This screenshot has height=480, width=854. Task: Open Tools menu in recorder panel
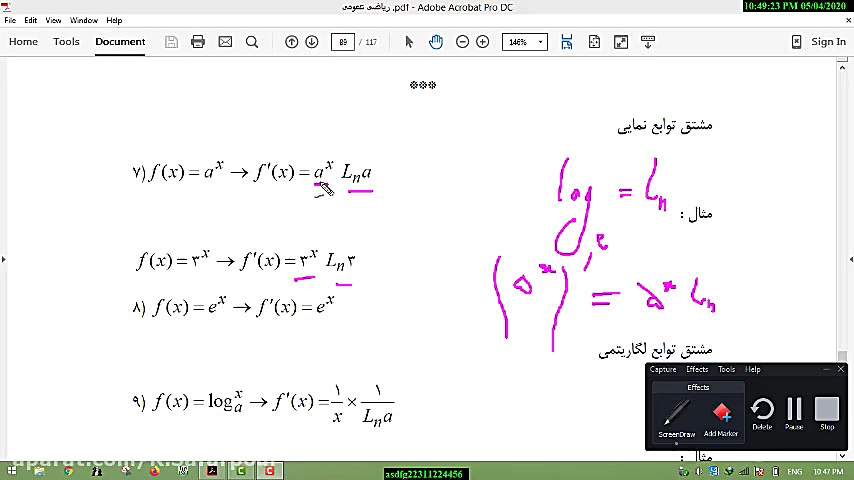coord(726,369)
